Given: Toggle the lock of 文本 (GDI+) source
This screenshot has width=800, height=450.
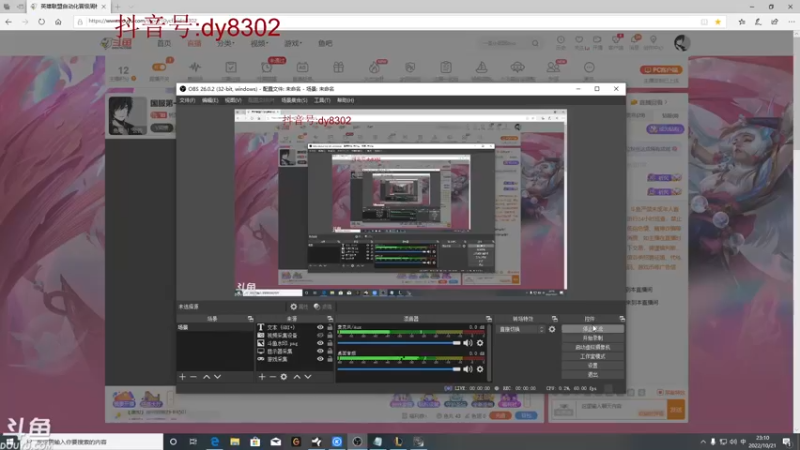Looking at the screenshot, I should click(x=330, y=328).
